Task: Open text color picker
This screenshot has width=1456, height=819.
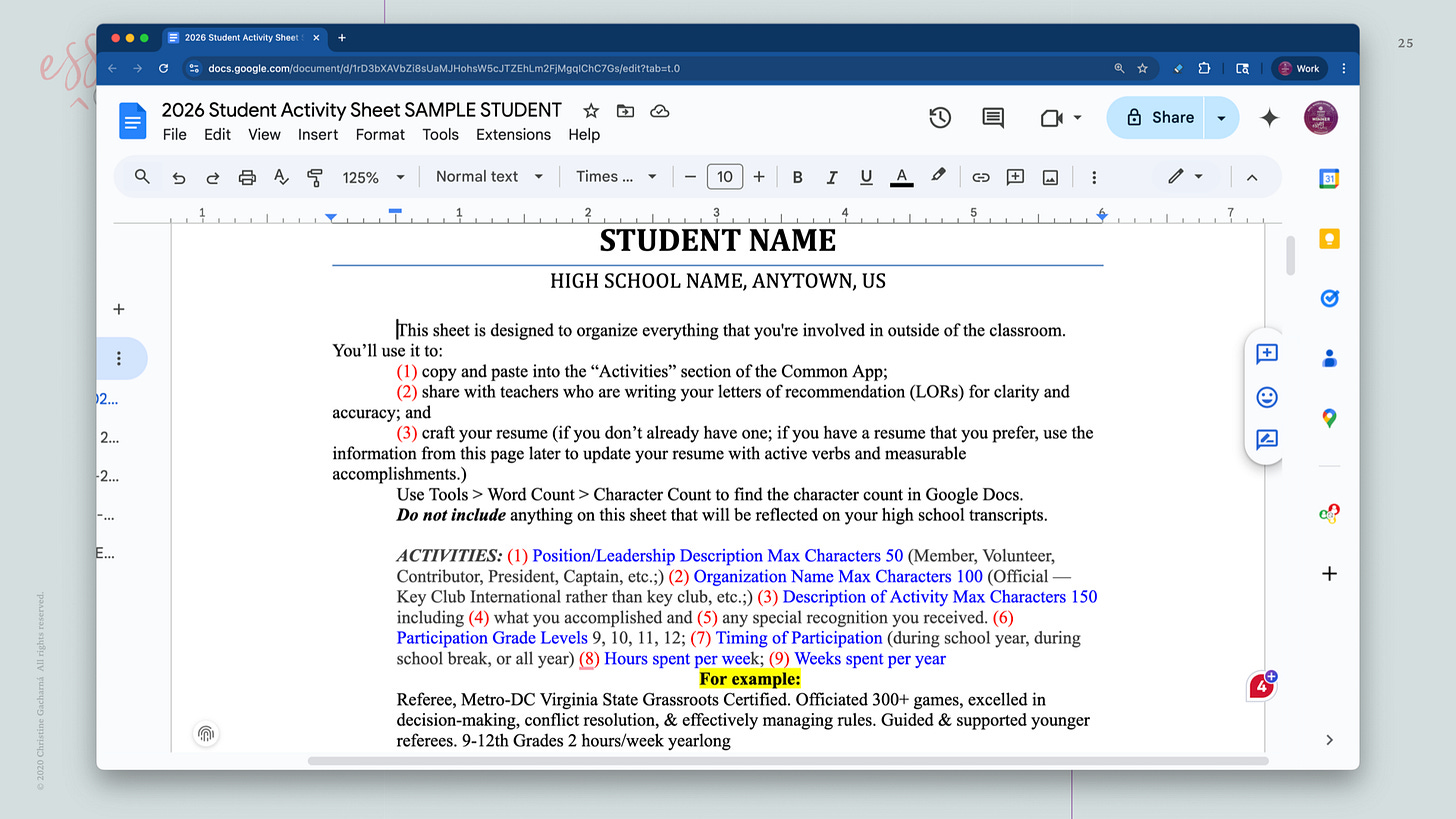Action: (x=902, y=177)
